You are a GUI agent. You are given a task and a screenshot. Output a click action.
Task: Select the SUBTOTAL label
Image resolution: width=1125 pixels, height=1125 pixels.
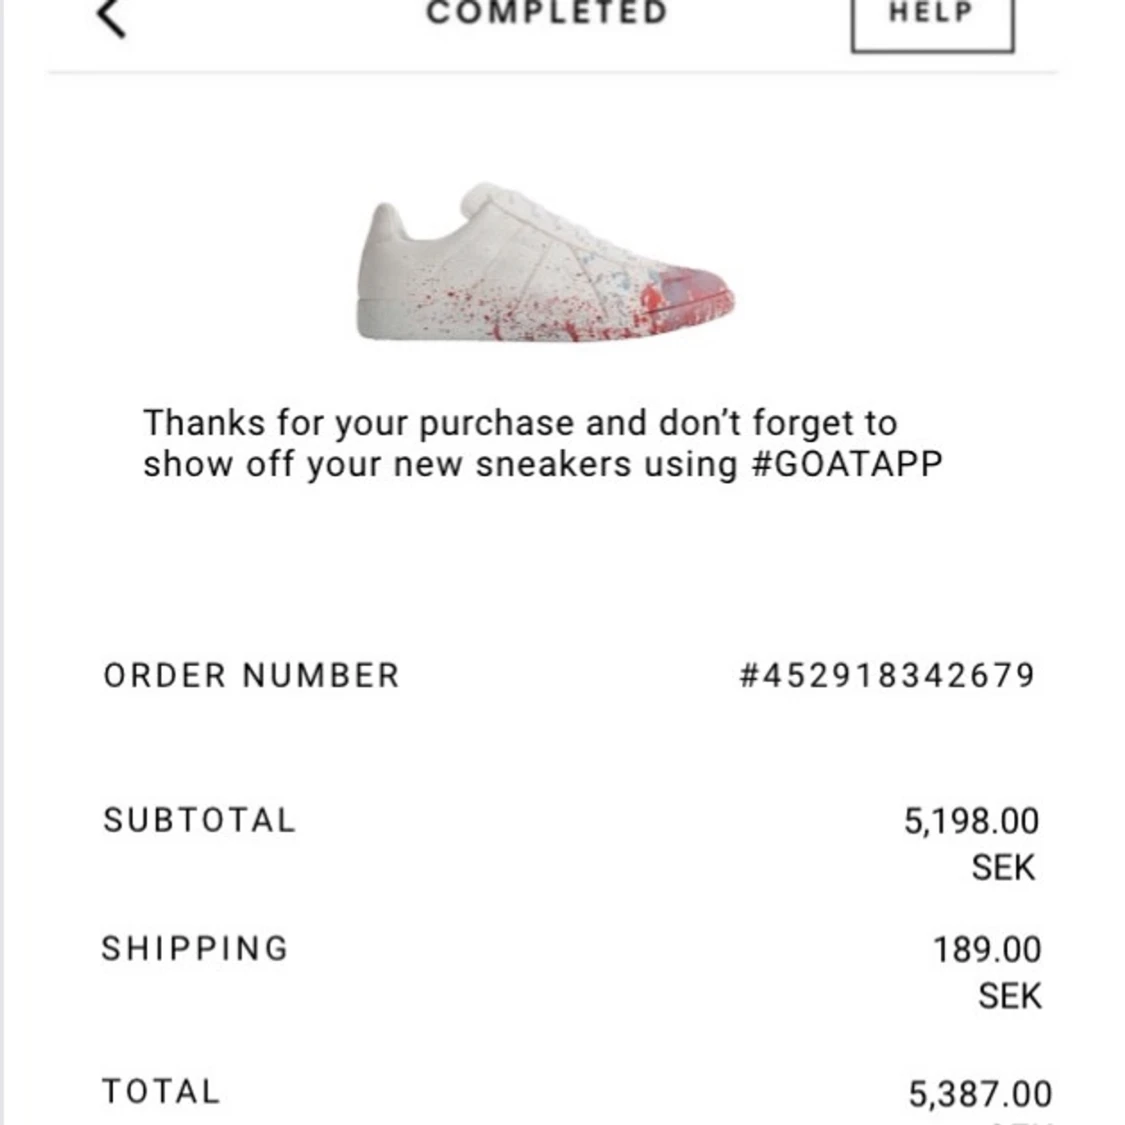pos(199,820)
